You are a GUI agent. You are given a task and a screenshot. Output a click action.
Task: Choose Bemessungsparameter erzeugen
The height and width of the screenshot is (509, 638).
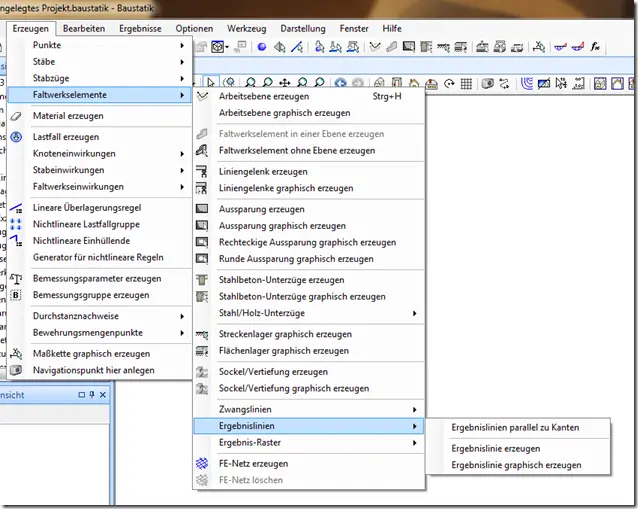[x=100, y=279]
